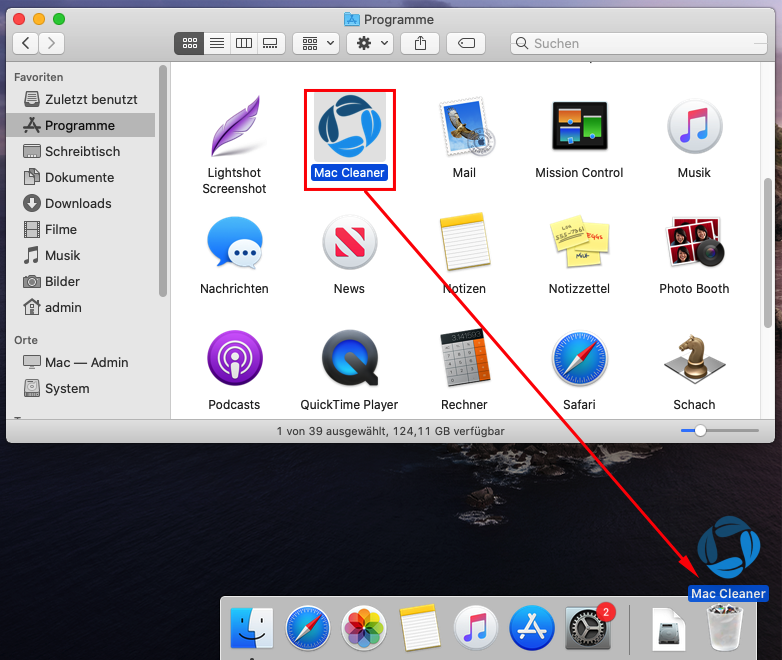Open Finder from the Dock
Screen dimensions: 782x660
tap(252, 628)
